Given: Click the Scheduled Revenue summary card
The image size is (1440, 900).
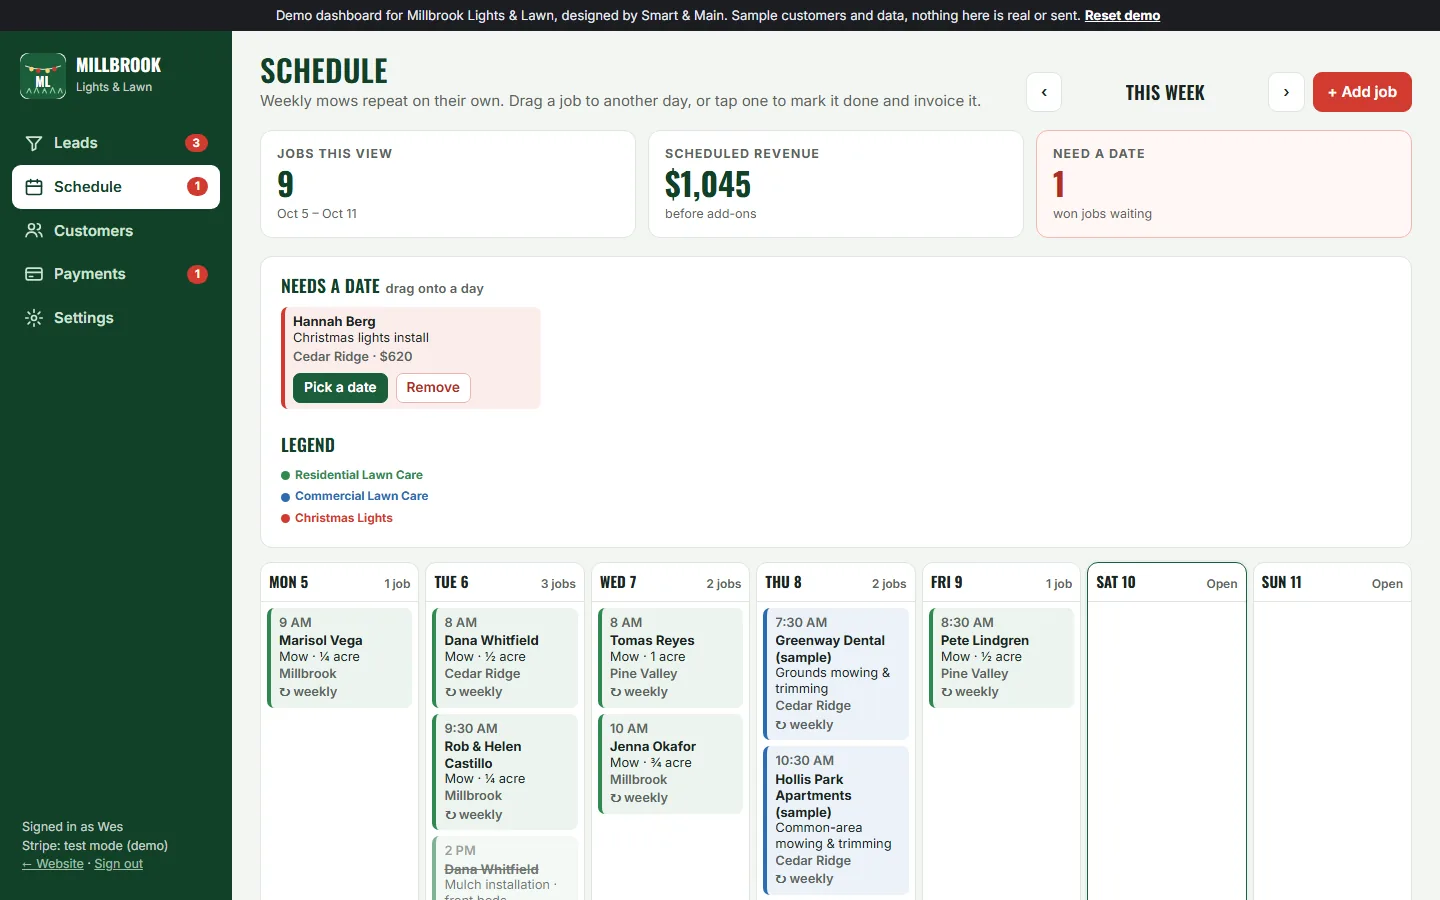Looking at the screenshot, I should (x=836, y=184).
